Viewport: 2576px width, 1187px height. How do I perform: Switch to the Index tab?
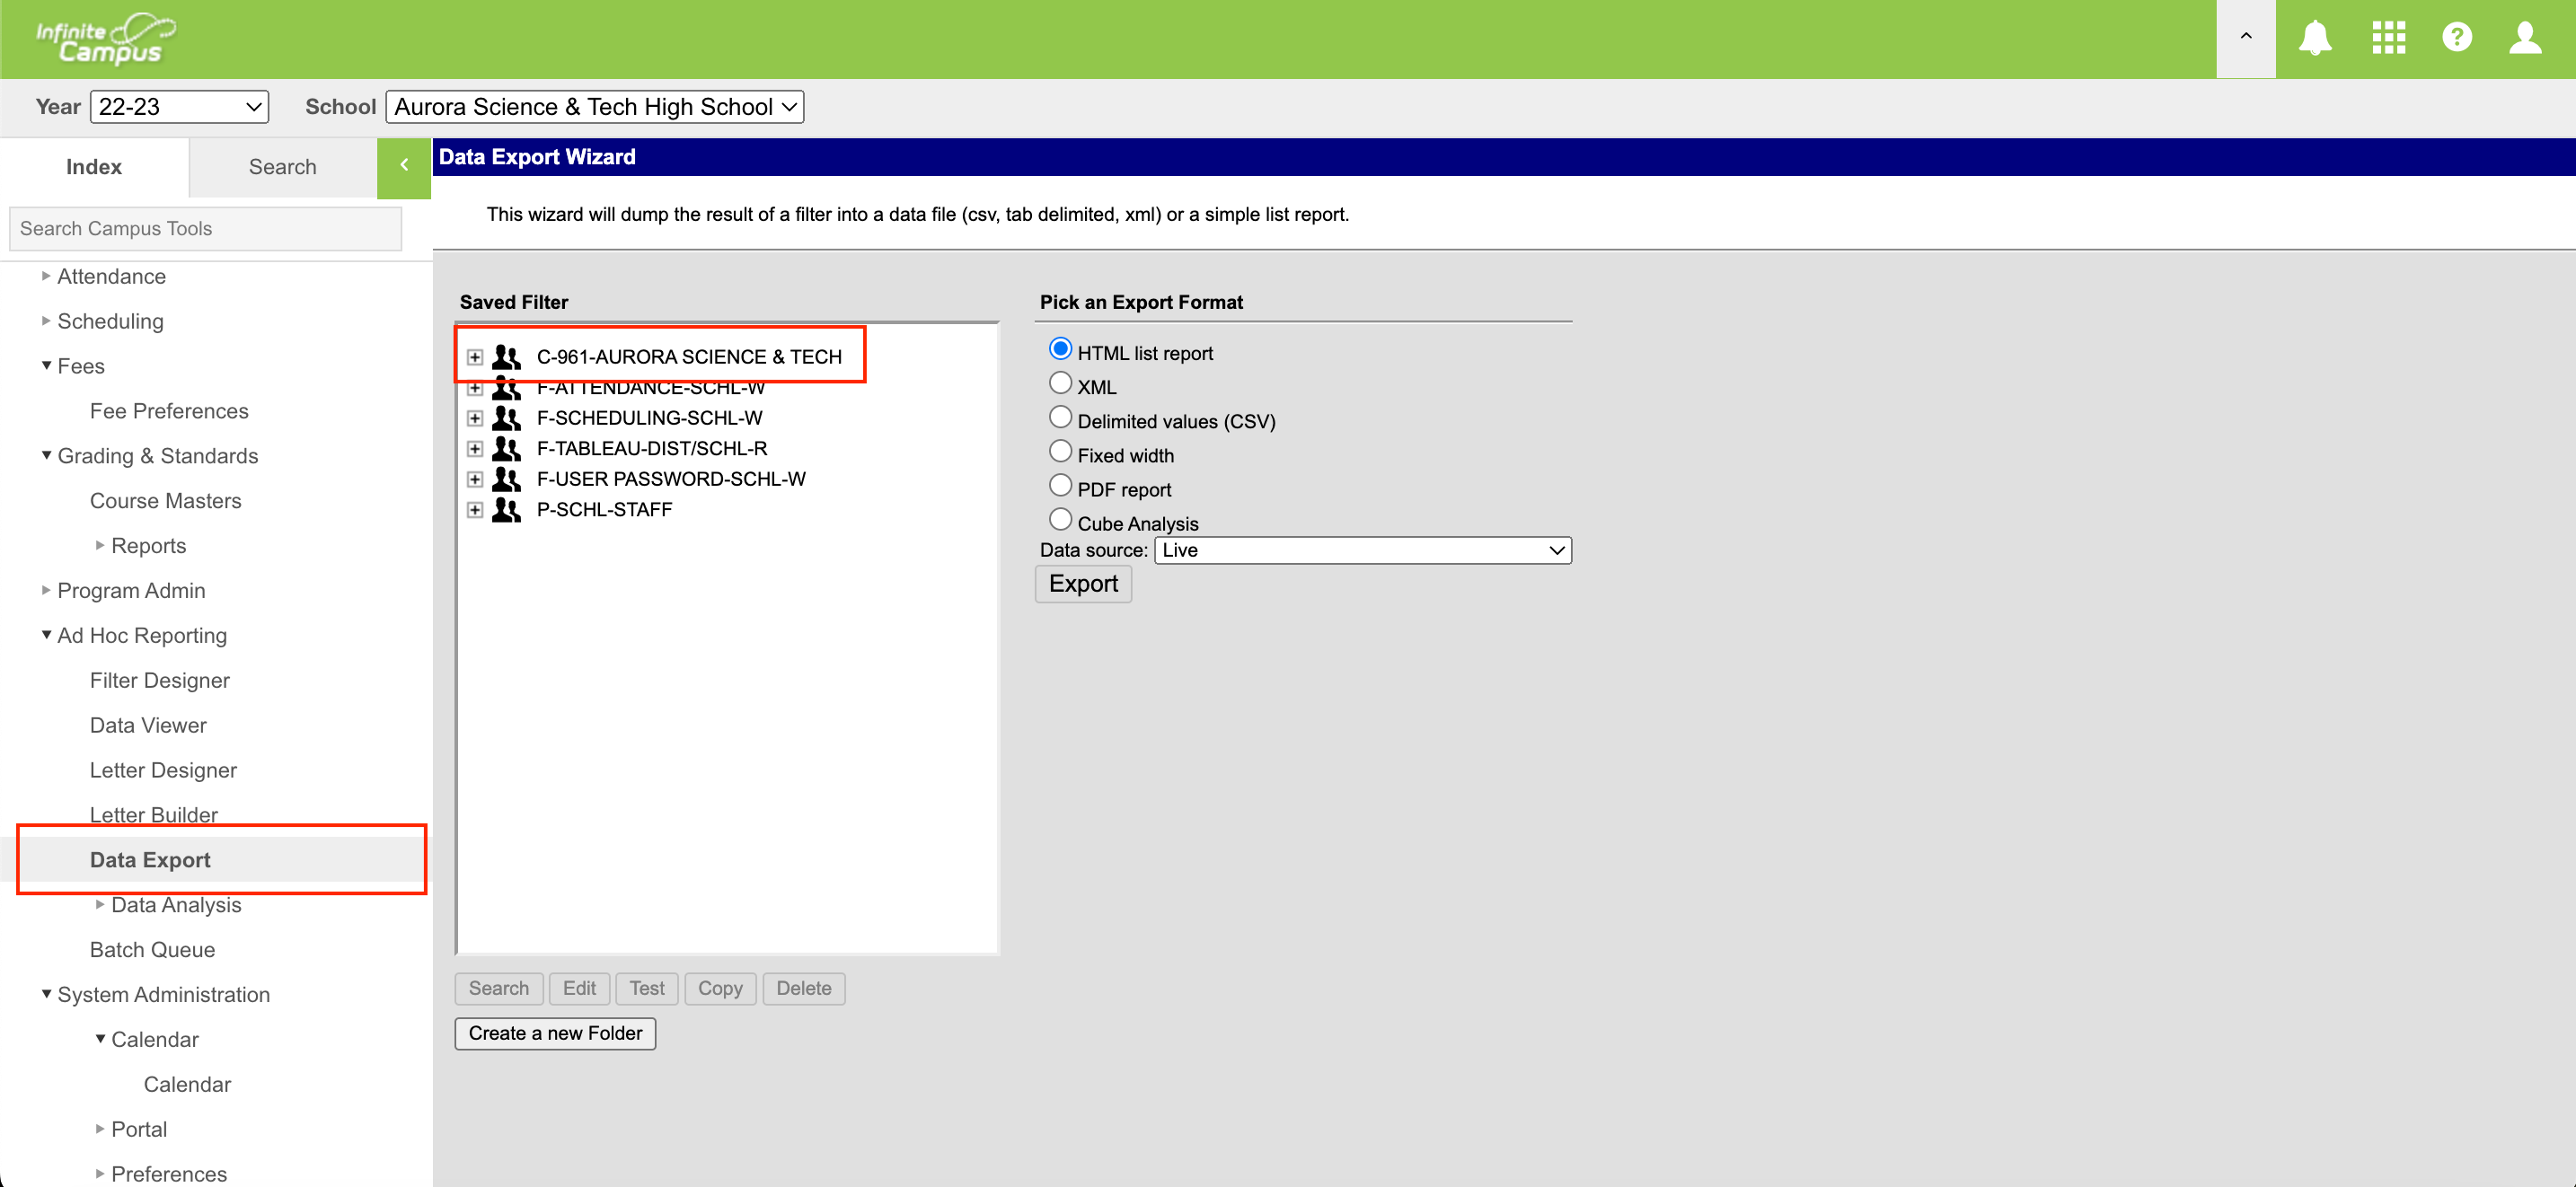tap(94, 167)
